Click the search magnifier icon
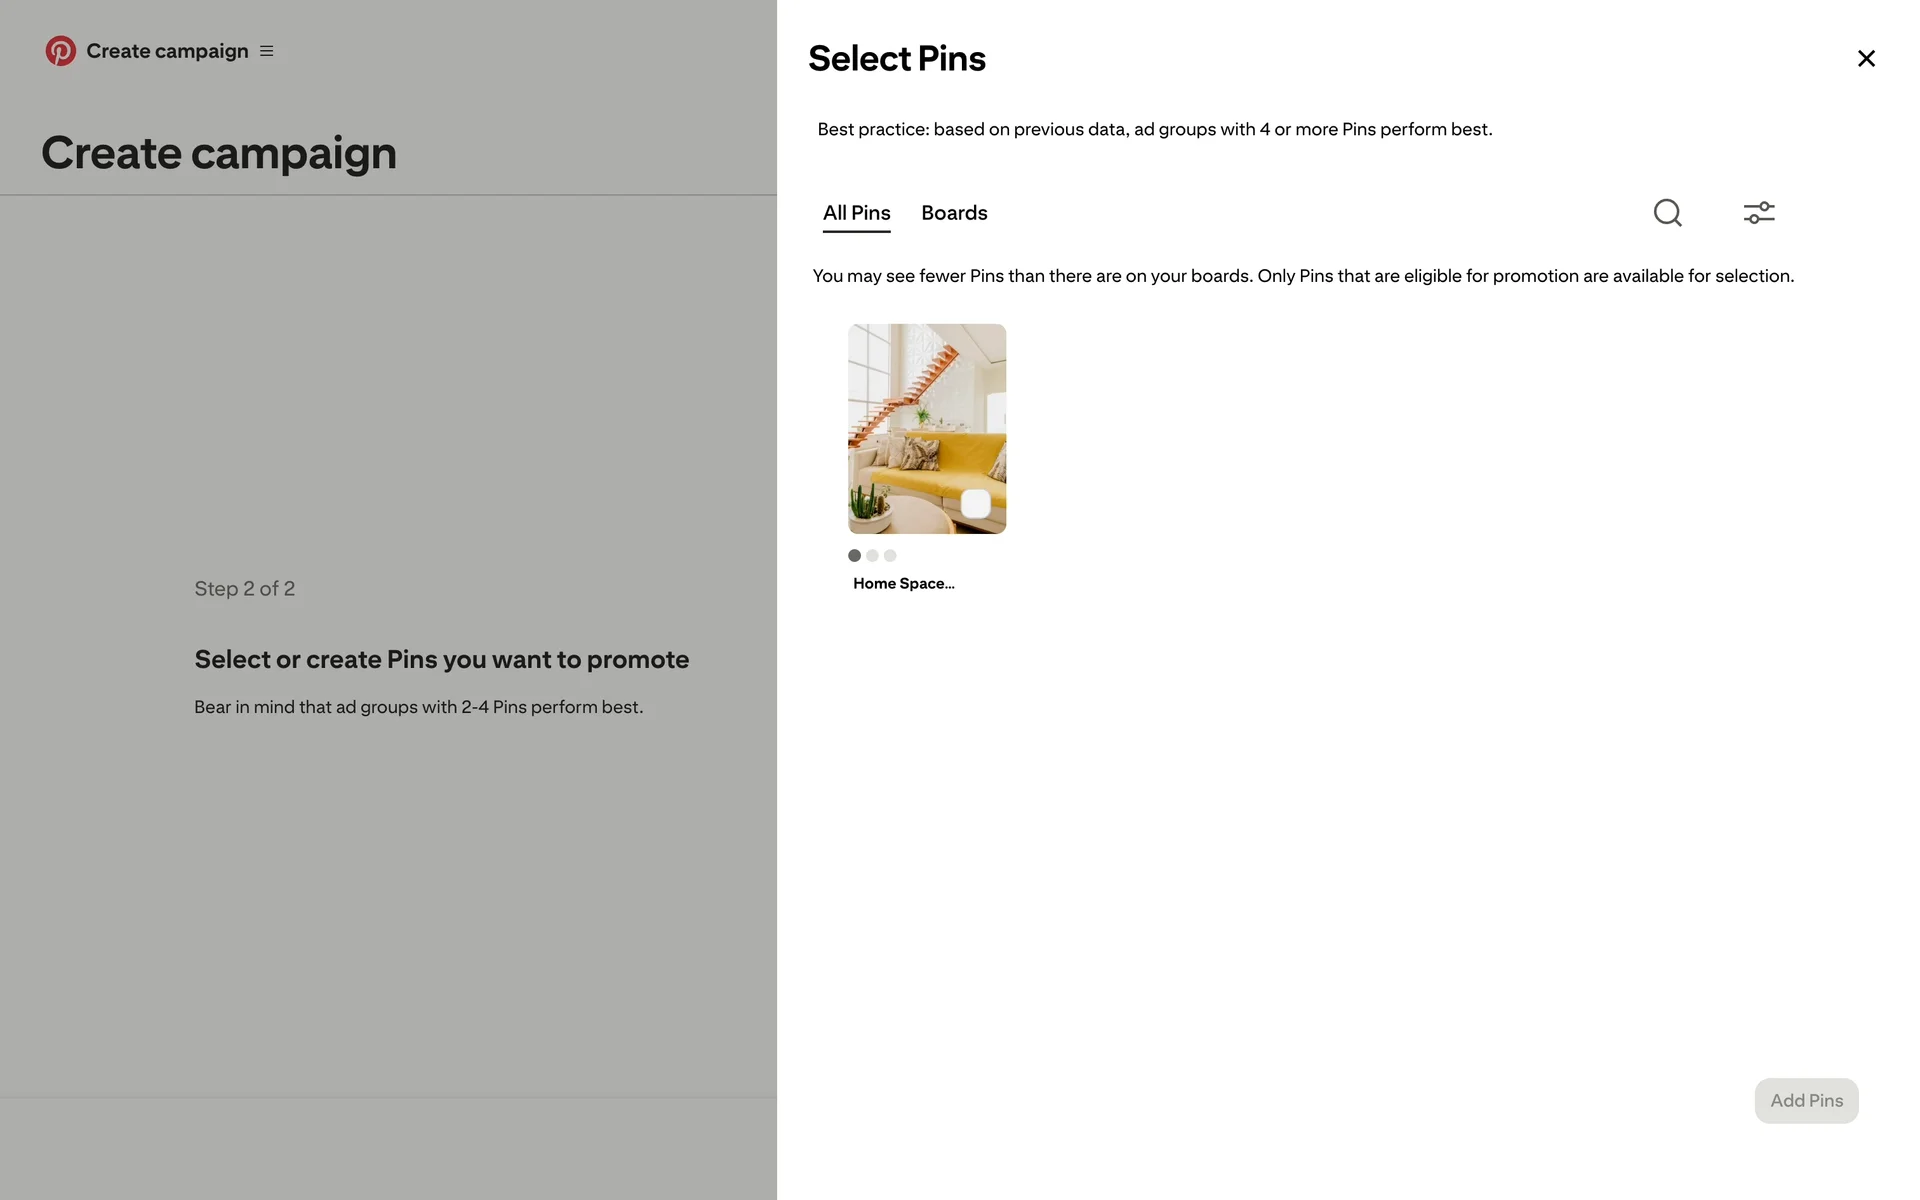The image size is (1920, 1200). click(x=1667, y=213)
